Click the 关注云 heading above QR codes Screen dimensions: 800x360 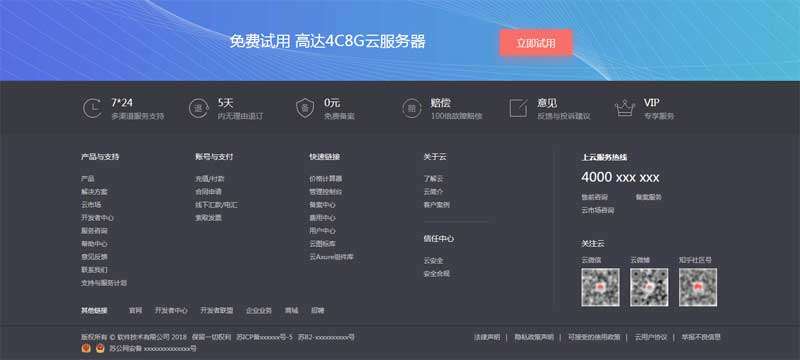click(x=593, y=244)
